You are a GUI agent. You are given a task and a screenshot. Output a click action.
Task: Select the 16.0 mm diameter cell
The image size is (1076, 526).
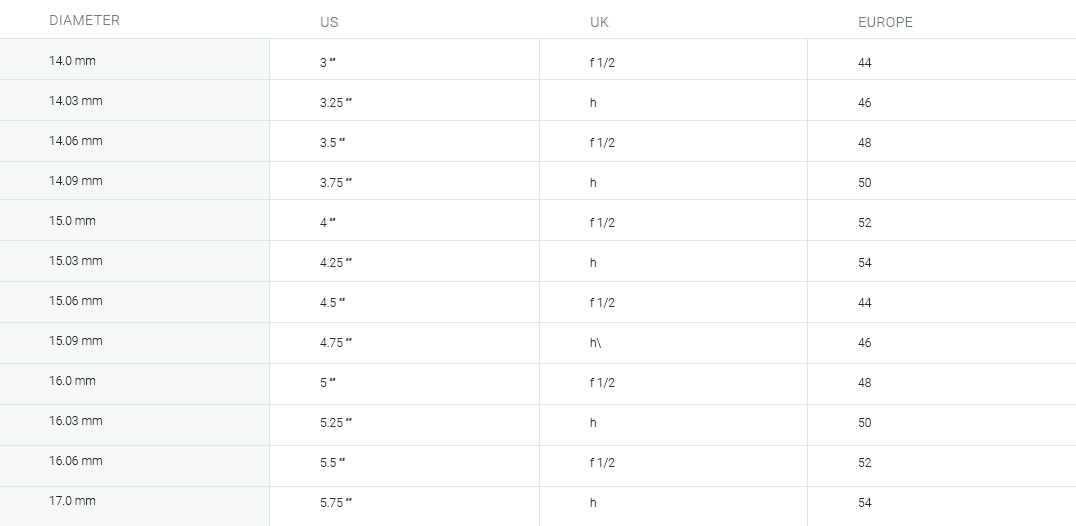click(x=134, y=384)
